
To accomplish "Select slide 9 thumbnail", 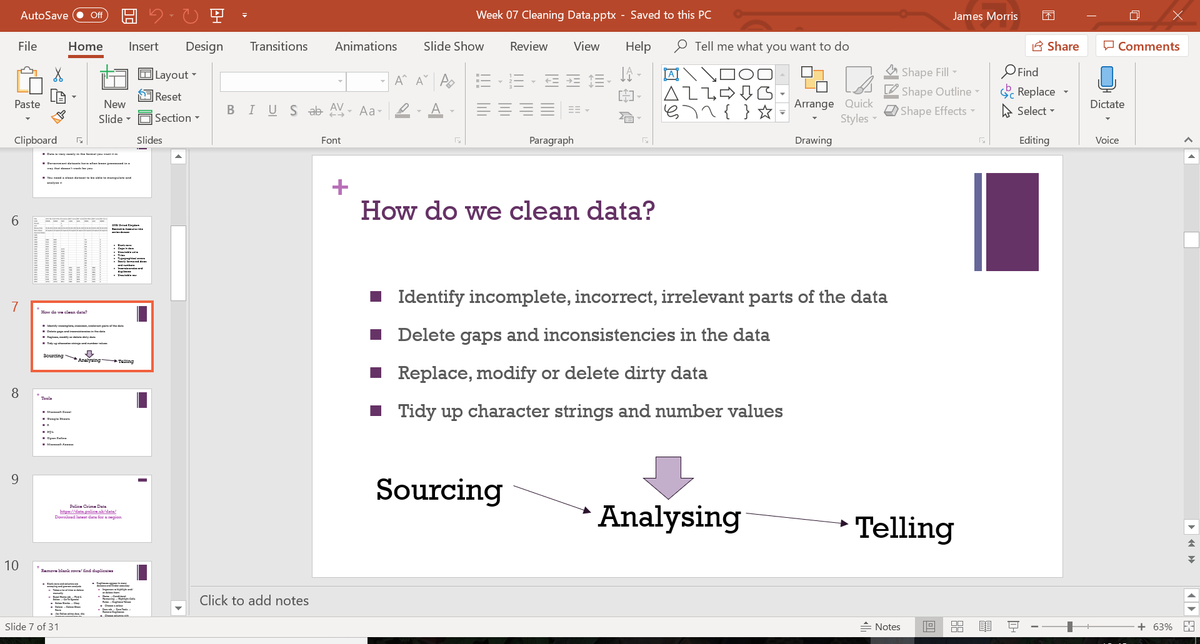I will [91, 508].
